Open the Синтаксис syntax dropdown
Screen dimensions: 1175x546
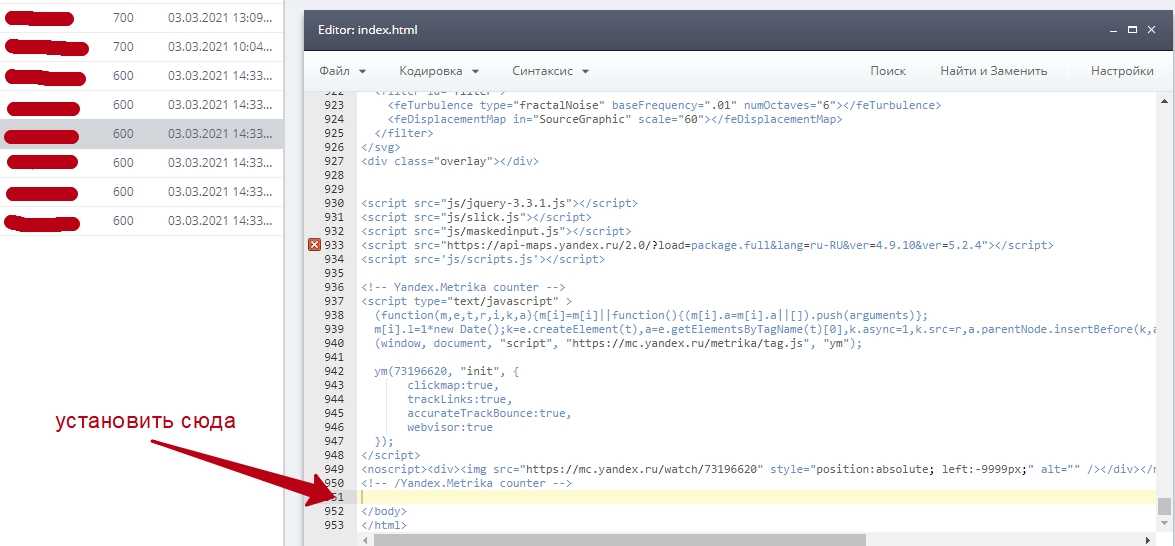[550, 71]
